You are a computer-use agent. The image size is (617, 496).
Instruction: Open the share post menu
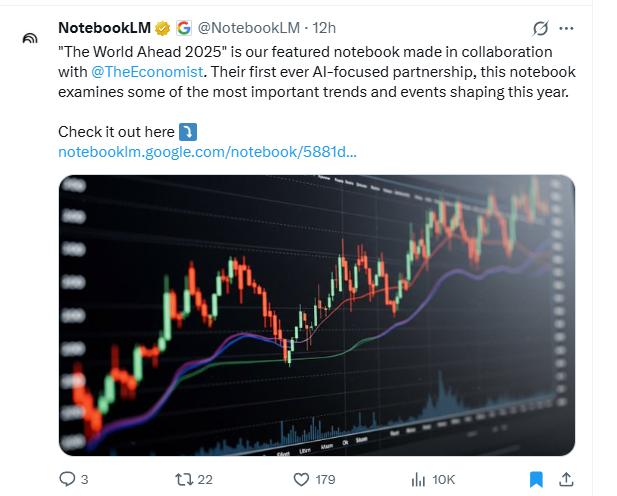tap(565, 479)
